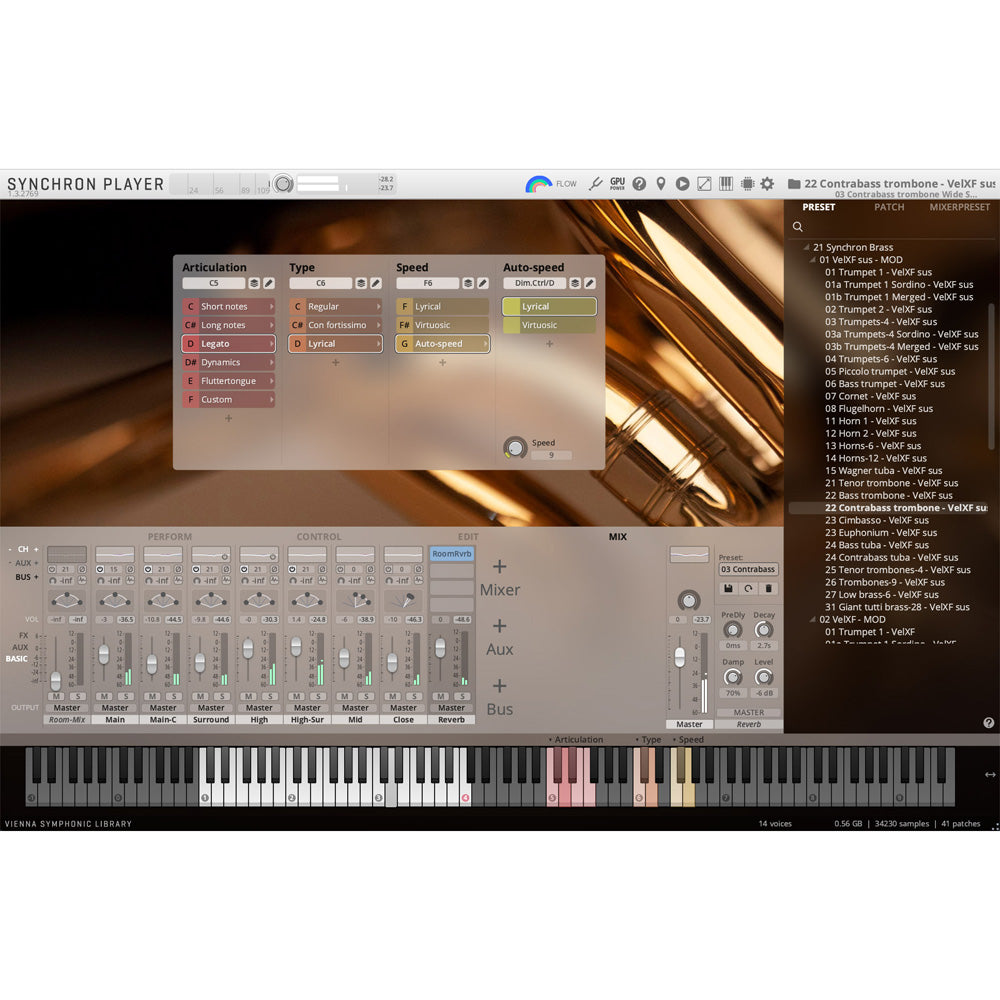Collapse the 02 VelXF - MOD folder

(x=812, y=619)
